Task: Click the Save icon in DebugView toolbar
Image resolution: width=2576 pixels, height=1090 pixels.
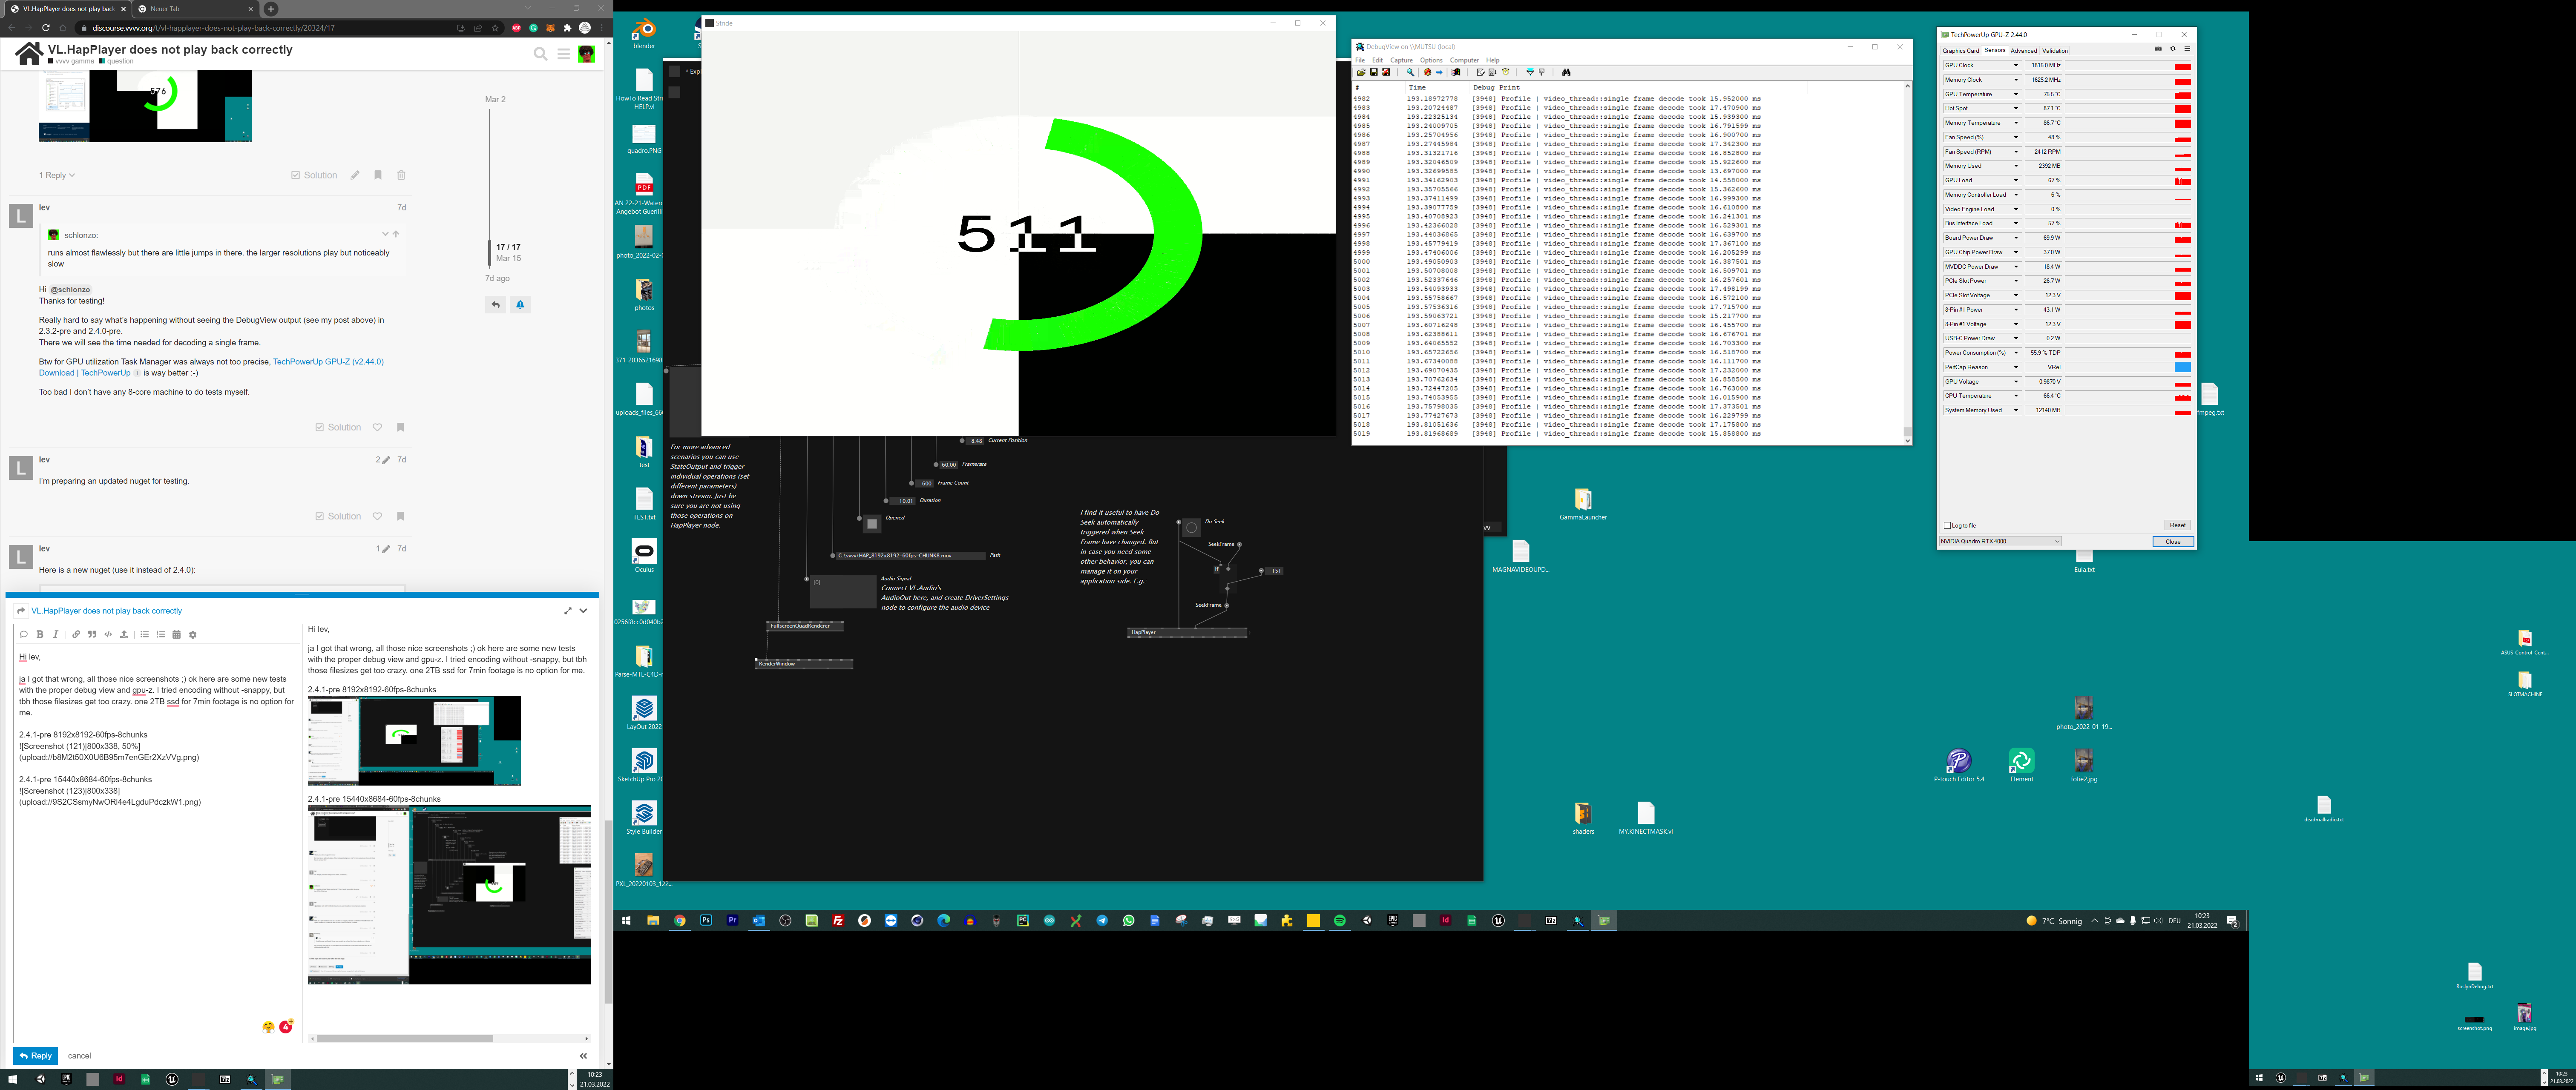Action: (1374, 72)
